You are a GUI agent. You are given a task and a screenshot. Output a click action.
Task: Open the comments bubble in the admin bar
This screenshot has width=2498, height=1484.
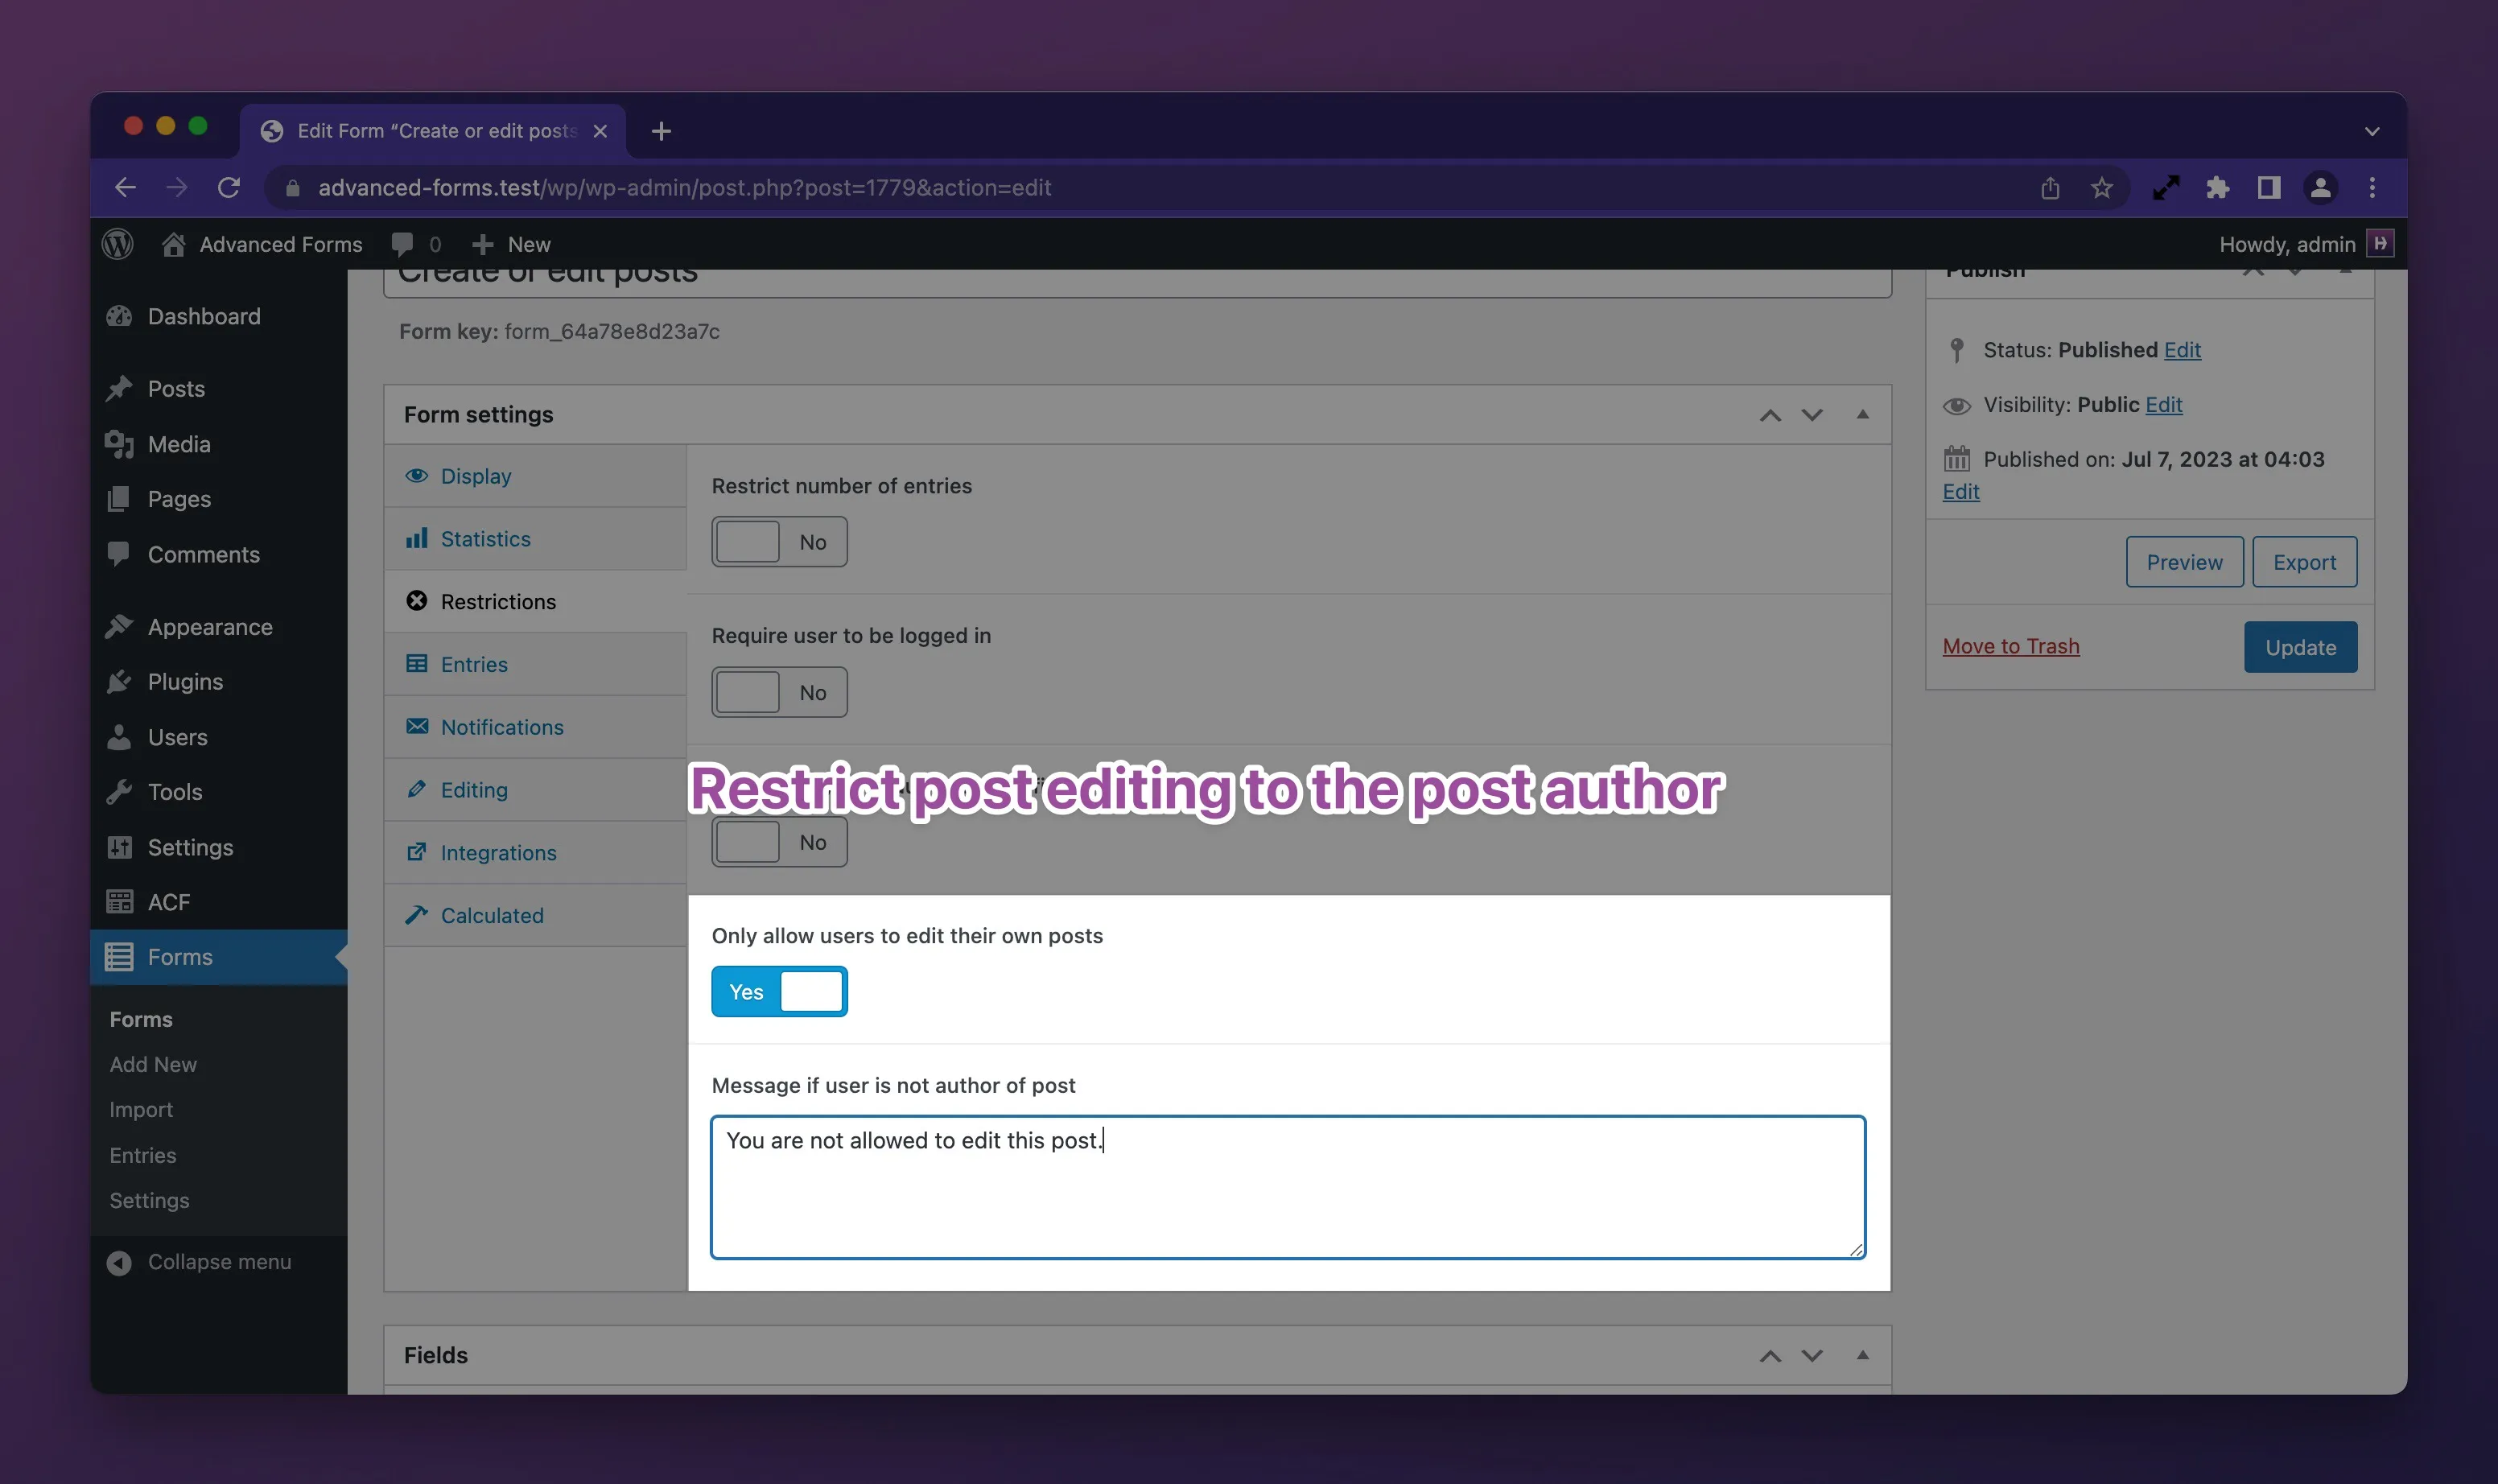[416, 244]
